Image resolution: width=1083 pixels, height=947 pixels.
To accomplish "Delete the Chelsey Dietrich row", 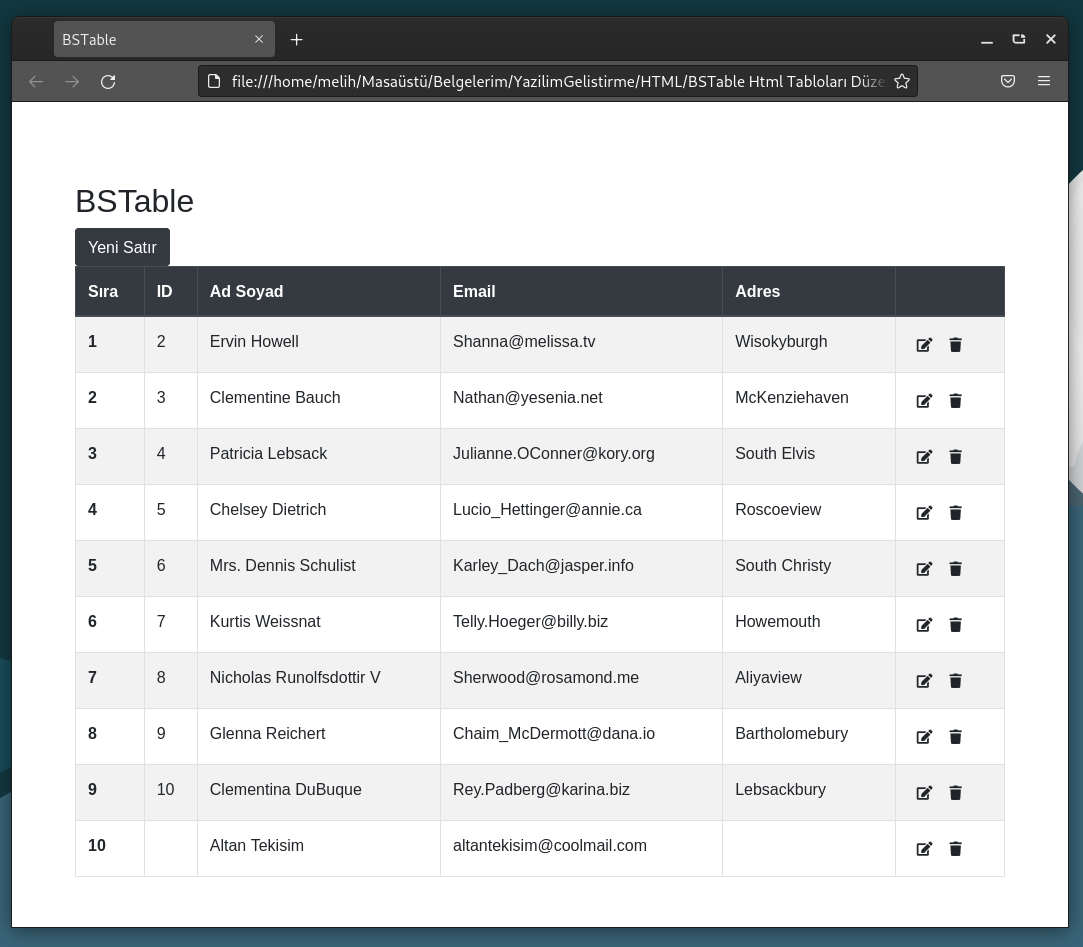I will (x=955, y=513).
